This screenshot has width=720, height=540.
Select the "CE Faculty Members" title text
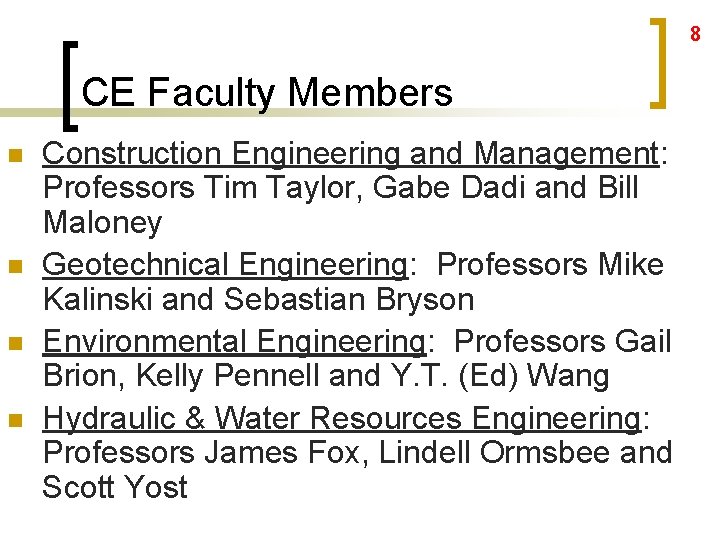pos(267,93)
